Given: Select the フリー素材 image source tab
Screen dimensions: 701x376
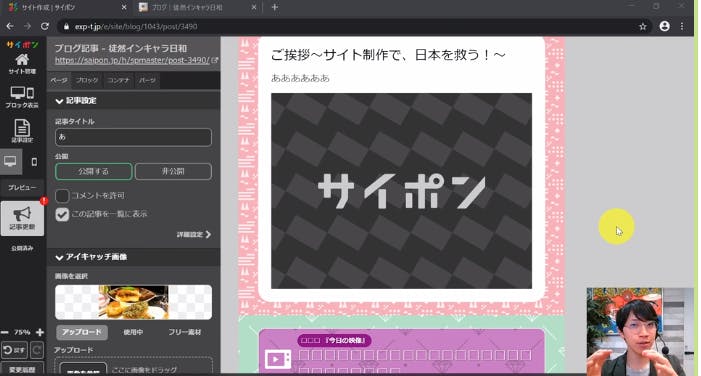Looking at the screenshot, I should click(185, 332).
